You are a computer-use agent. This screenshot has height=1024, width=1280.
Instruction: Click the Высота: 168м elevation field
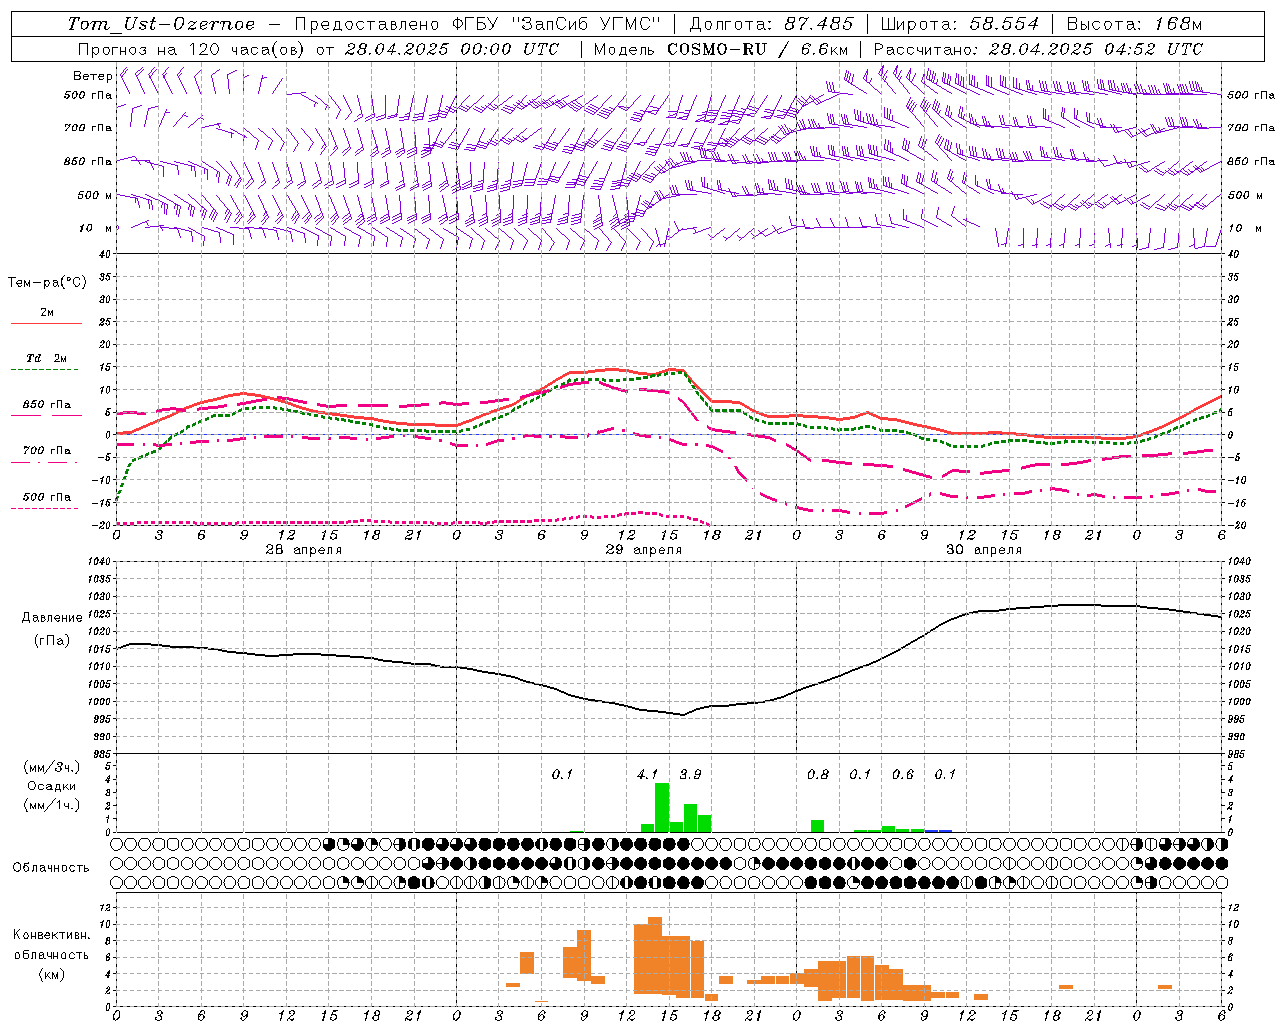point(1134,24)
